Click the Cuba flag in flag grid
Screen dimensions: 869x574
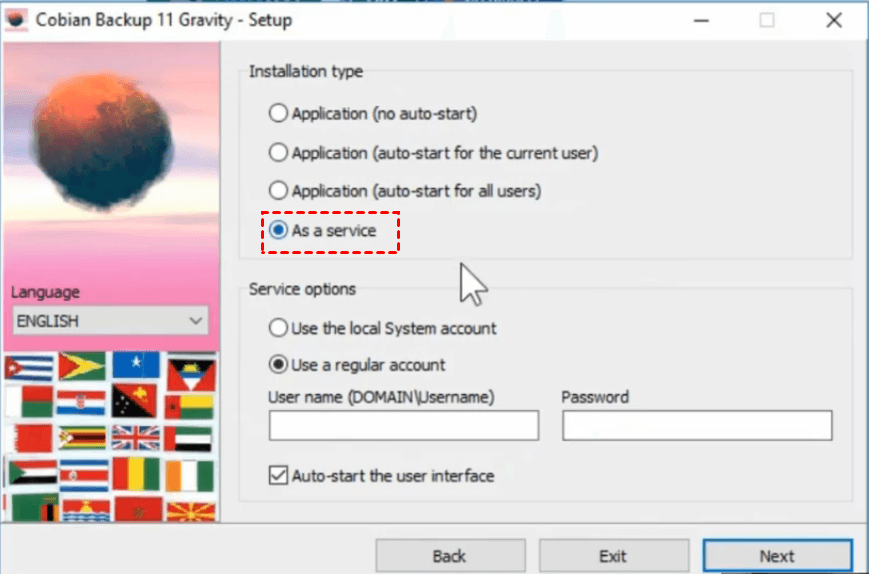(29, 367)
